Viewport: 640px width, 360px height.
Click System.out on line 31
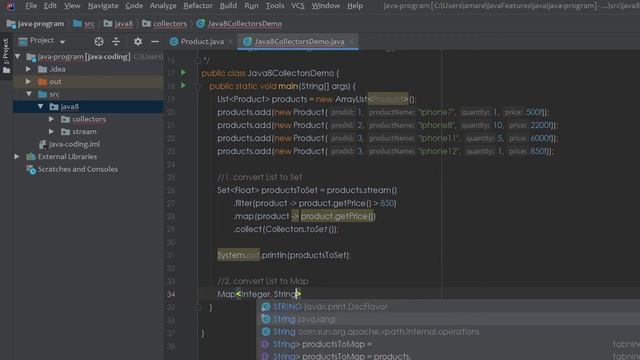(x=238, y=255)
